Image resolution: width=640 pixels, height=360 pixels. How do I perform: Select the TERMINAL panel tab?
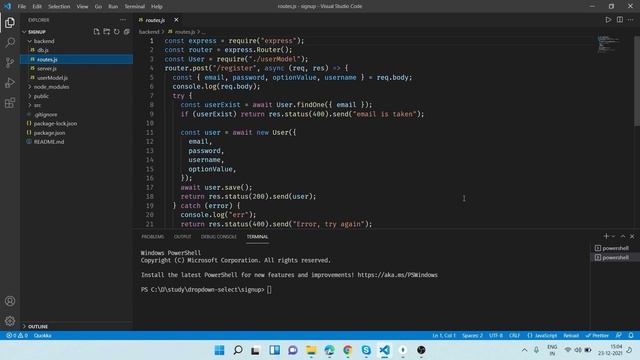[257, 237]
